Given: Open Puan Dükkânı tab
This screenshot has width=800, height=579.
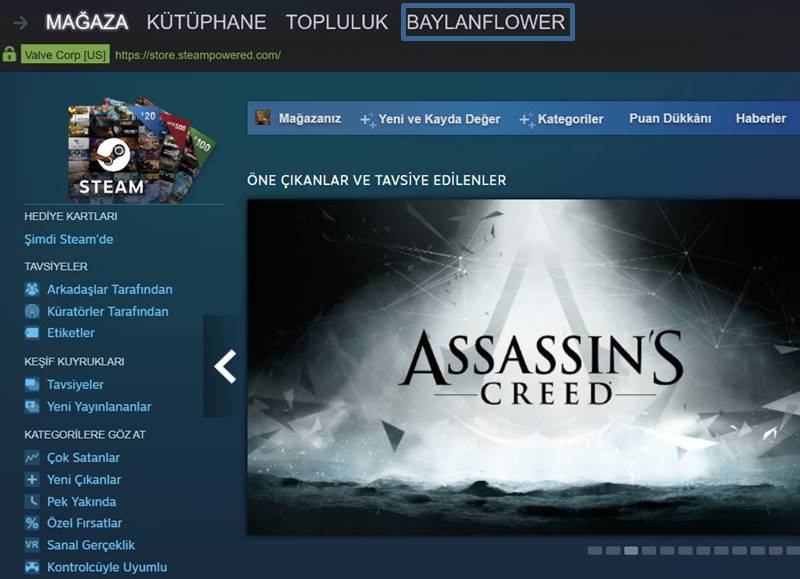Looking at the screenshot, I should pos(670,118).
